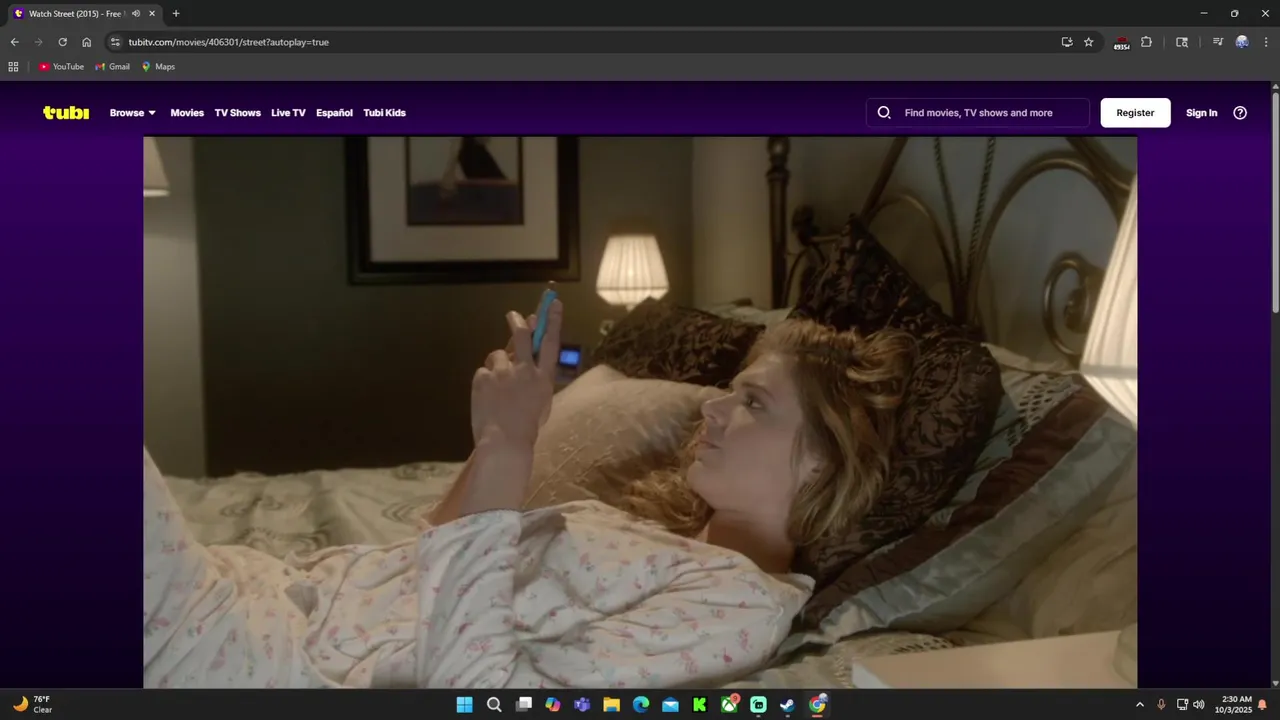Open the TV Shows page

click(x=237, y=113)
